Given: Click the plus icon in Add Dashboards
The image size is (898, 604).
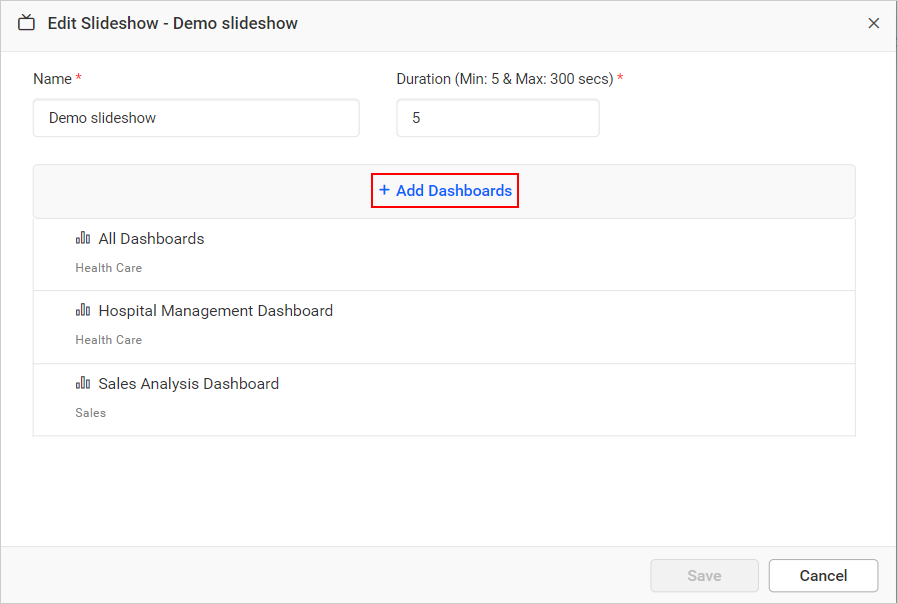Looking at the screenshot, I should coord(382,190).
